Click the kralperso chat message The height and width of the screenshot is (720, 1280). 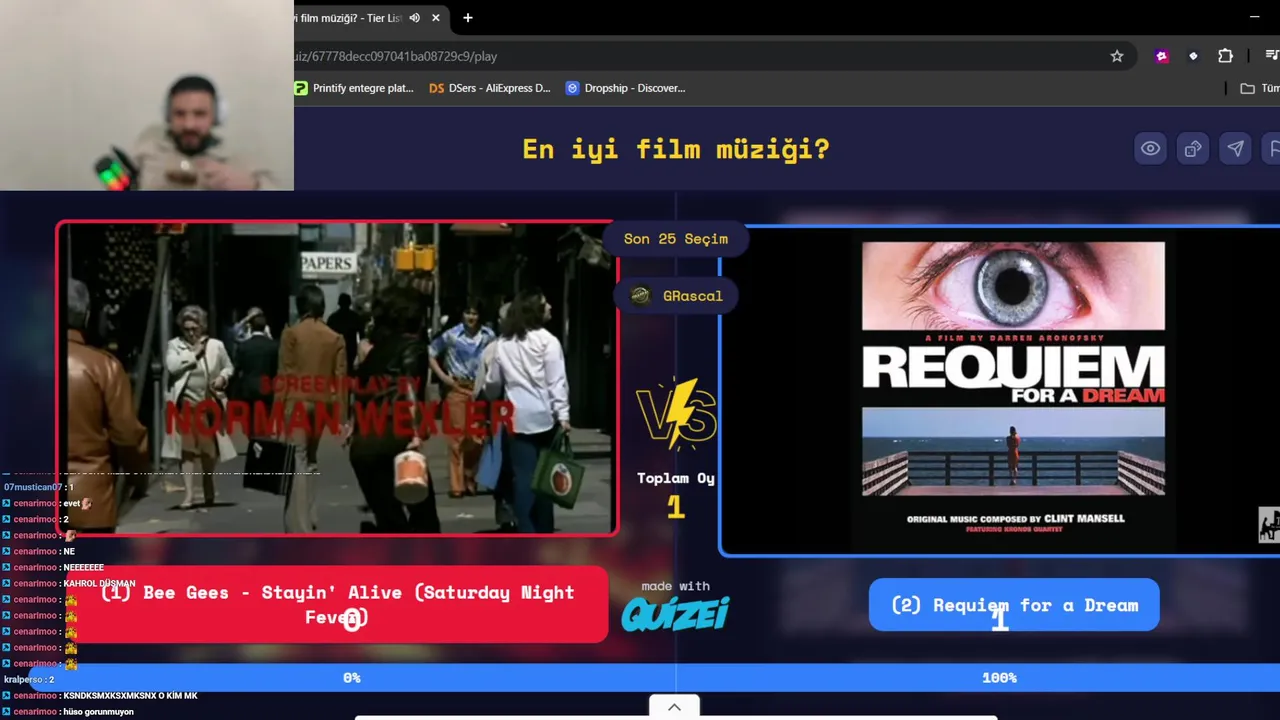(x=29, y=679)
